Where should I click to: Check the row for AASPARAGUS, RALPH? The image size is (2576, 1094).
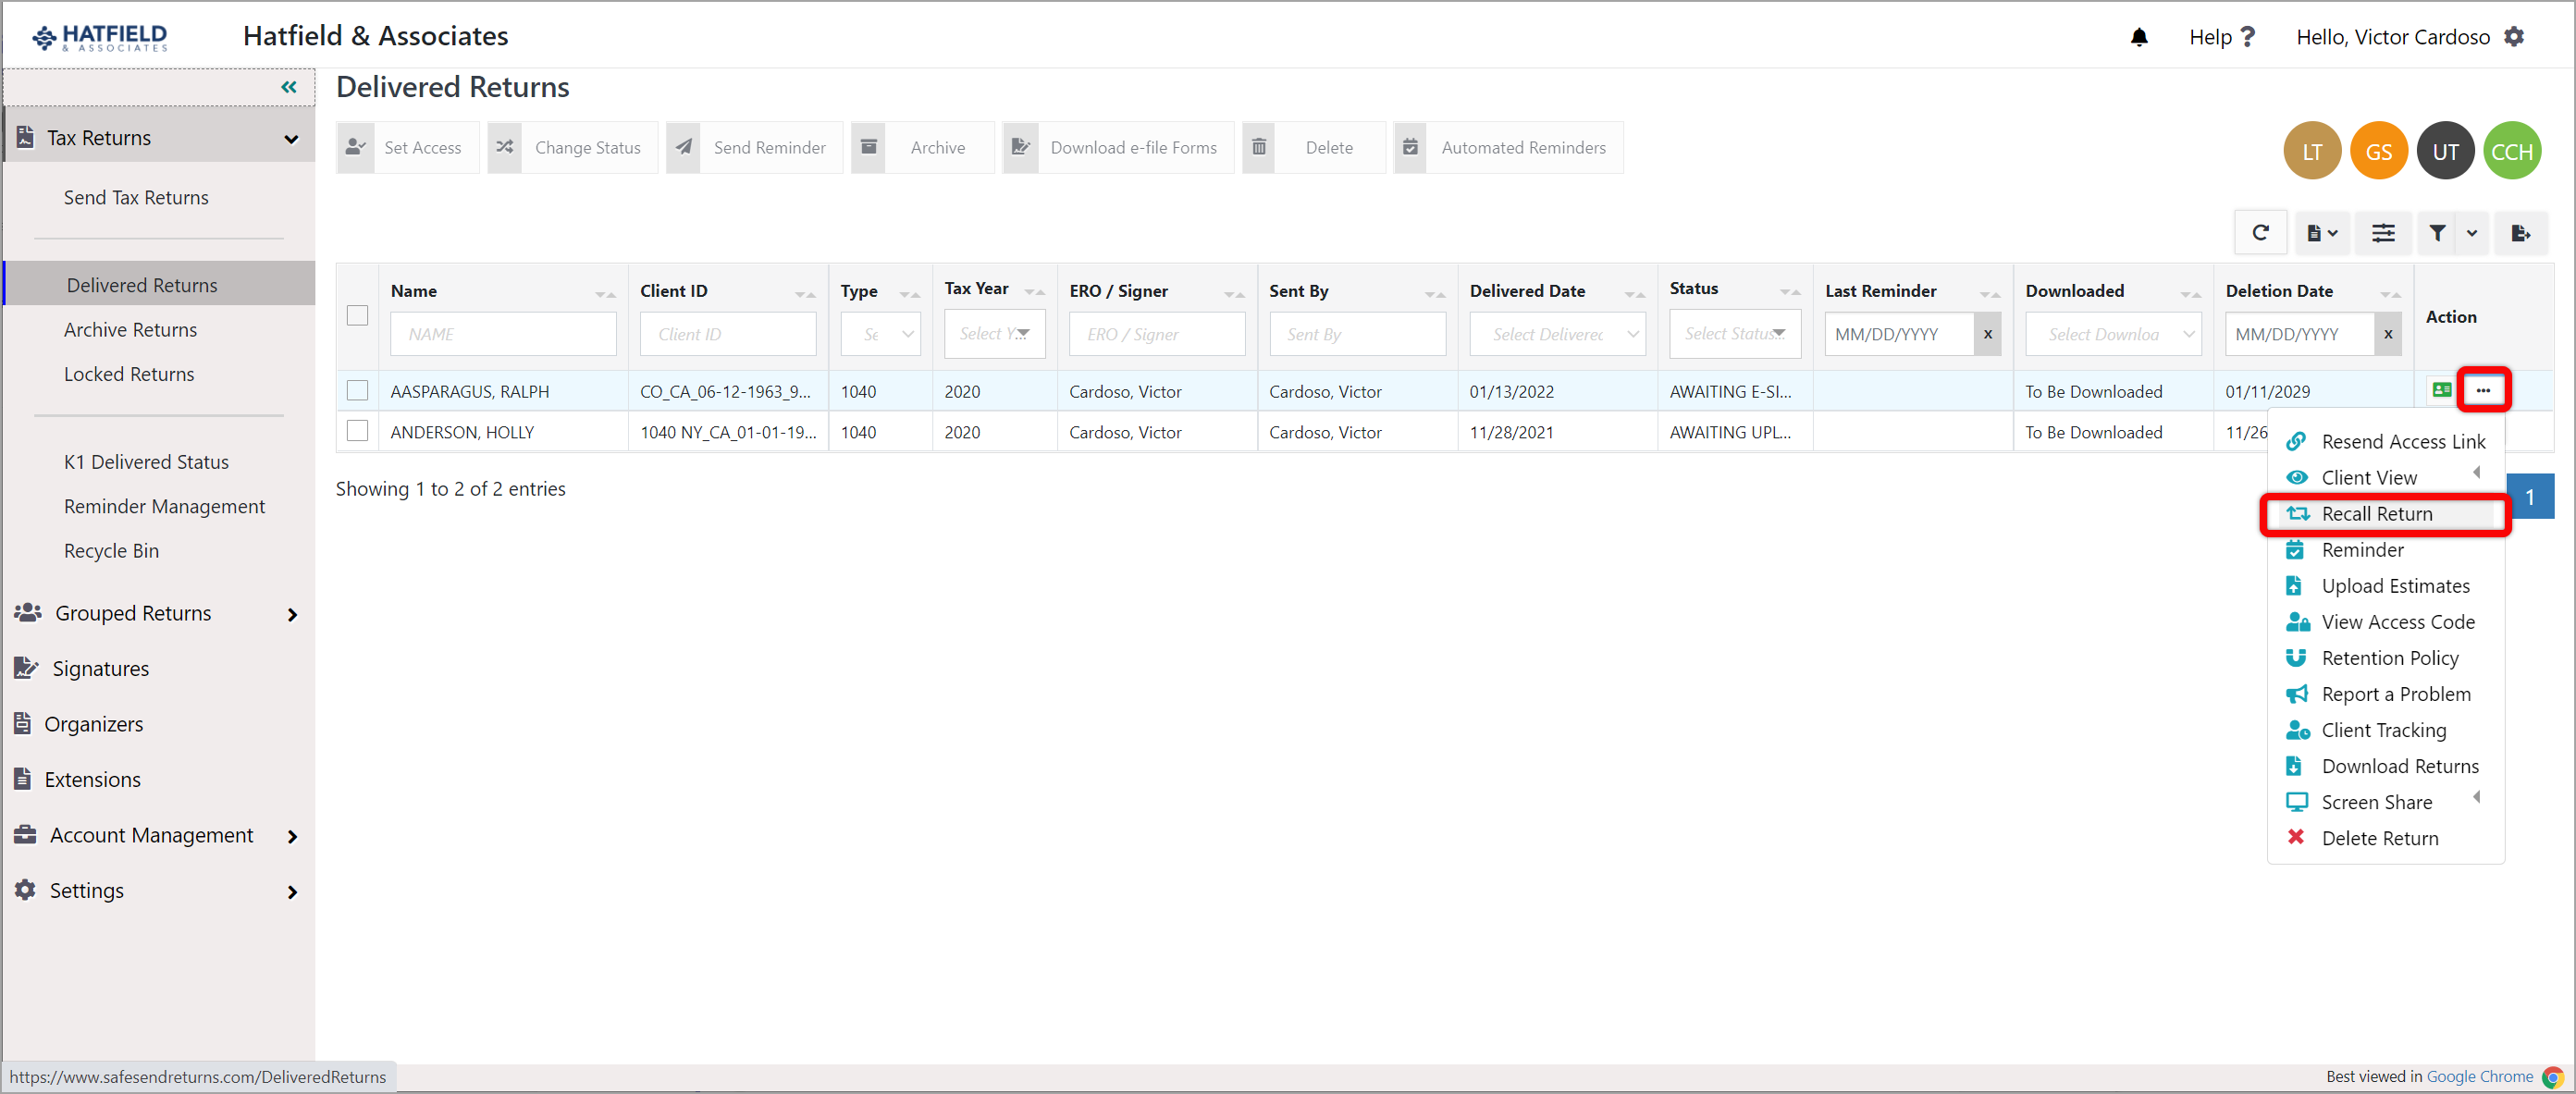[357, 391]
